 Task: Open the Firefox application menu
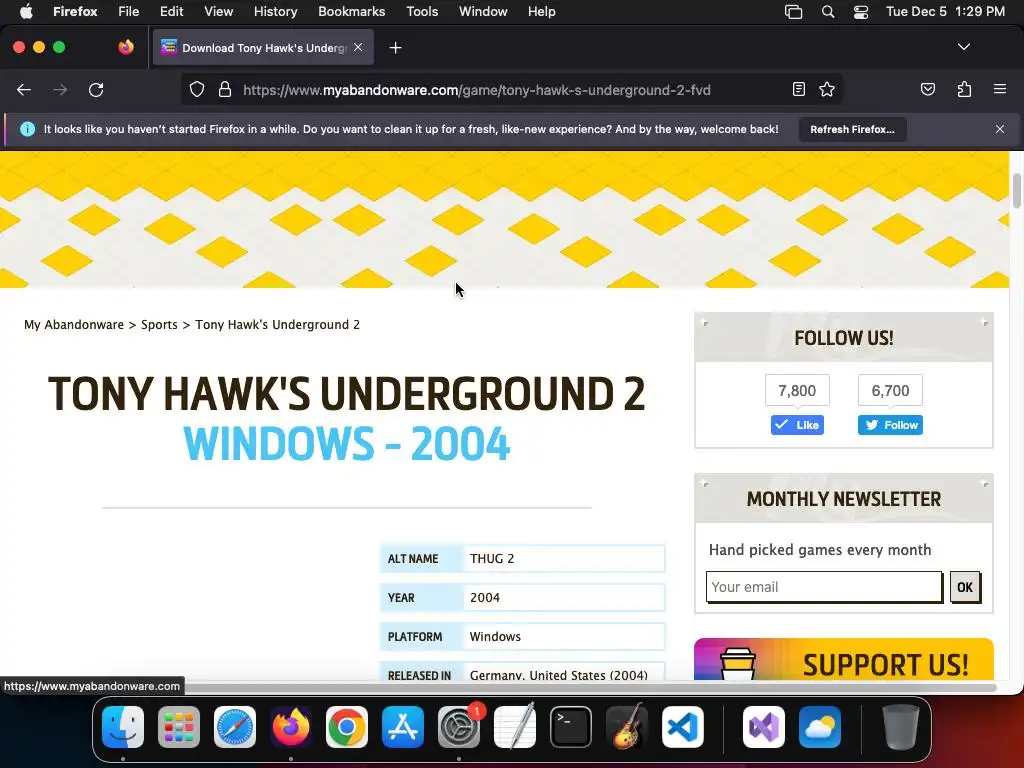pos(999,89)
